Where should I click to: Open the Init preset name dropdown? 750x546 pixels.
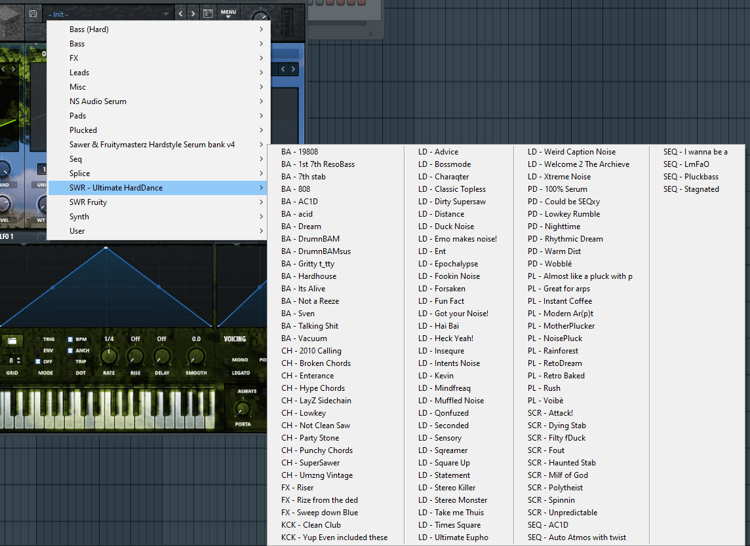point(109,14)
